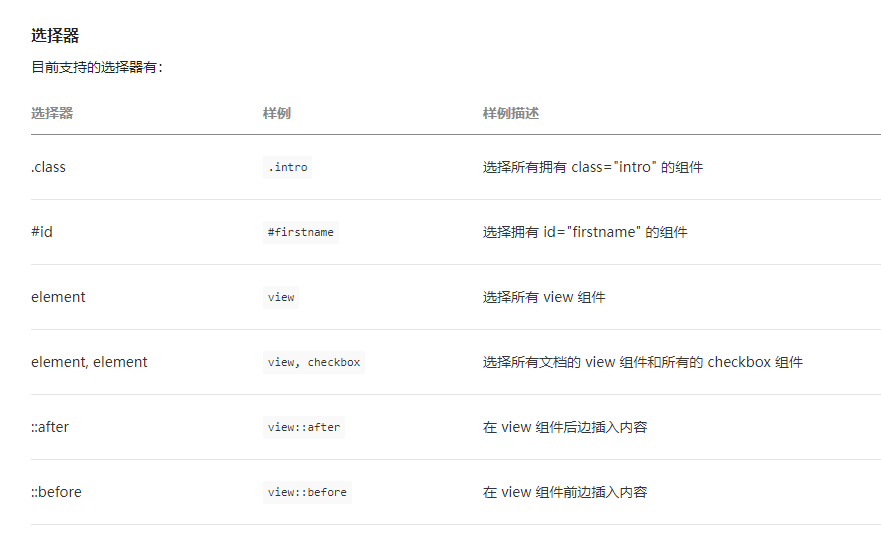Select the ::after selector cell
Image resolution: width=881 pixels, height=536 pixels.
coord(50,427)
